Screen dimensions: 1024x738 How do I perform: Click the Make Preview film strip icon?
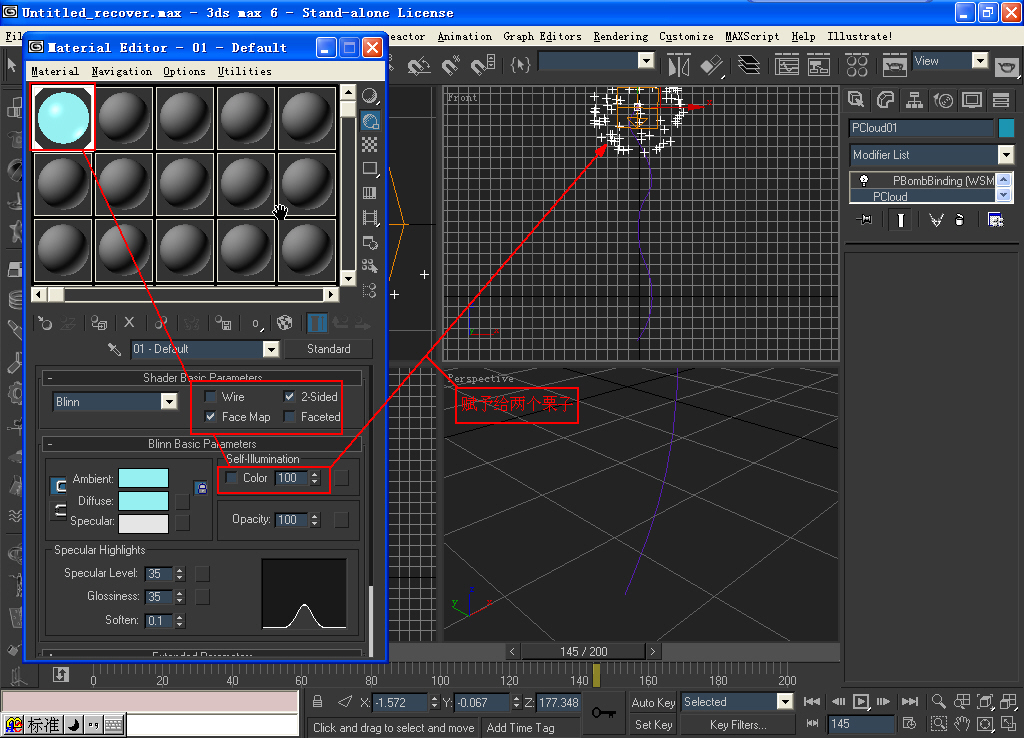370,217
